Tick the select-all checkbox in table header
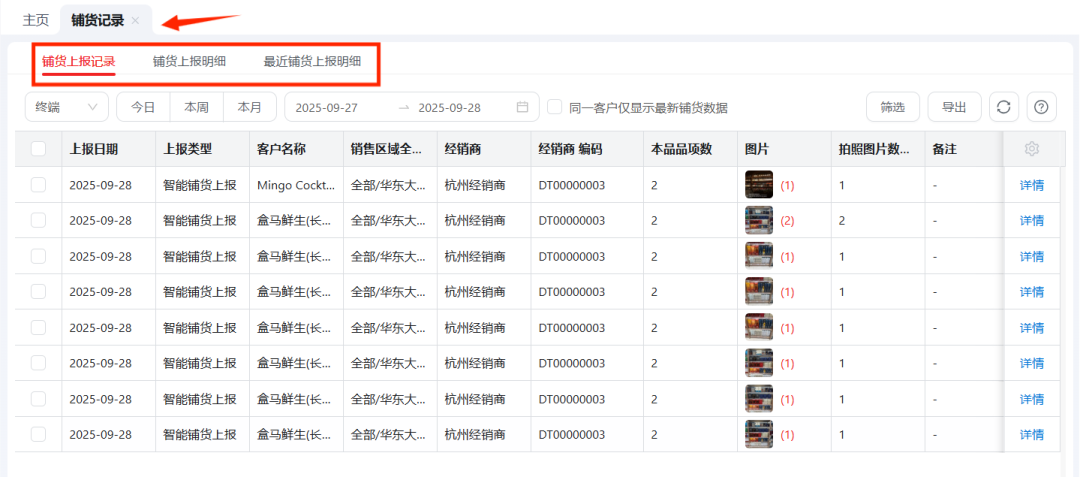1080x477 pixels. click(x=39, y=149)
